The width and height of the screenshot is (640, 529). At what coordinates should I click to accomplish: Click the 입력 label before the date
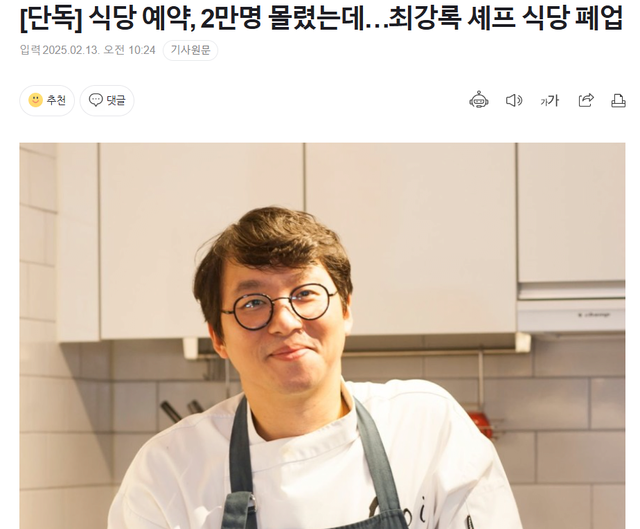(x=30, y=50)
